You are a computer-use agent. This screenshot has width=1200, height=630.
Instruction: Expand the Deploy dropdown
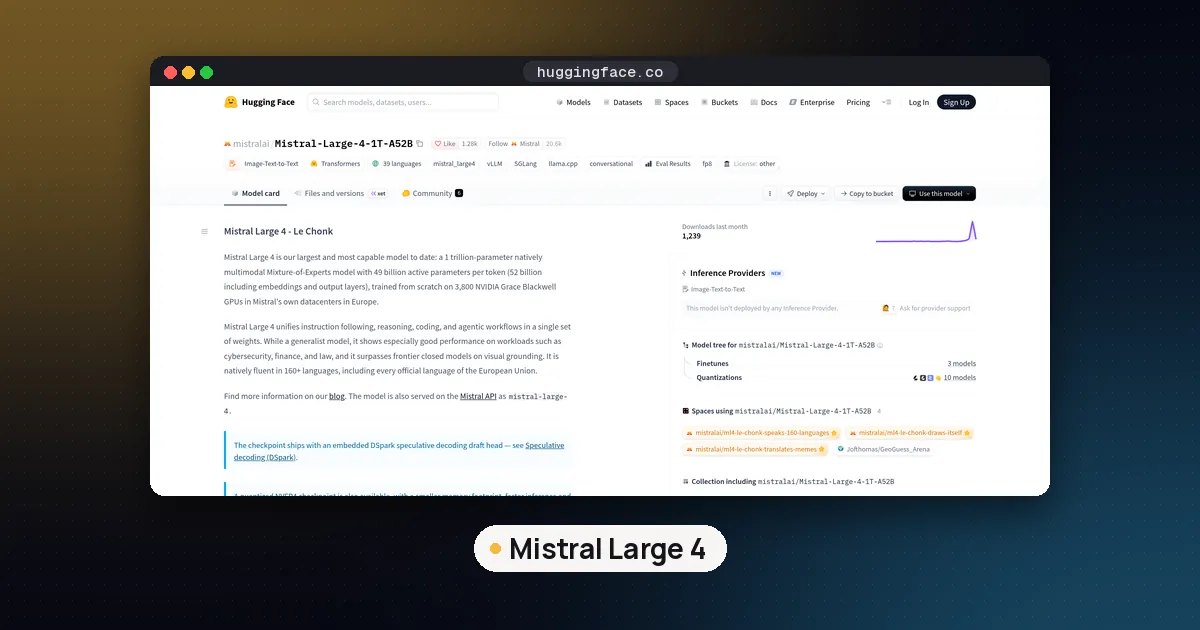[806, 193]
